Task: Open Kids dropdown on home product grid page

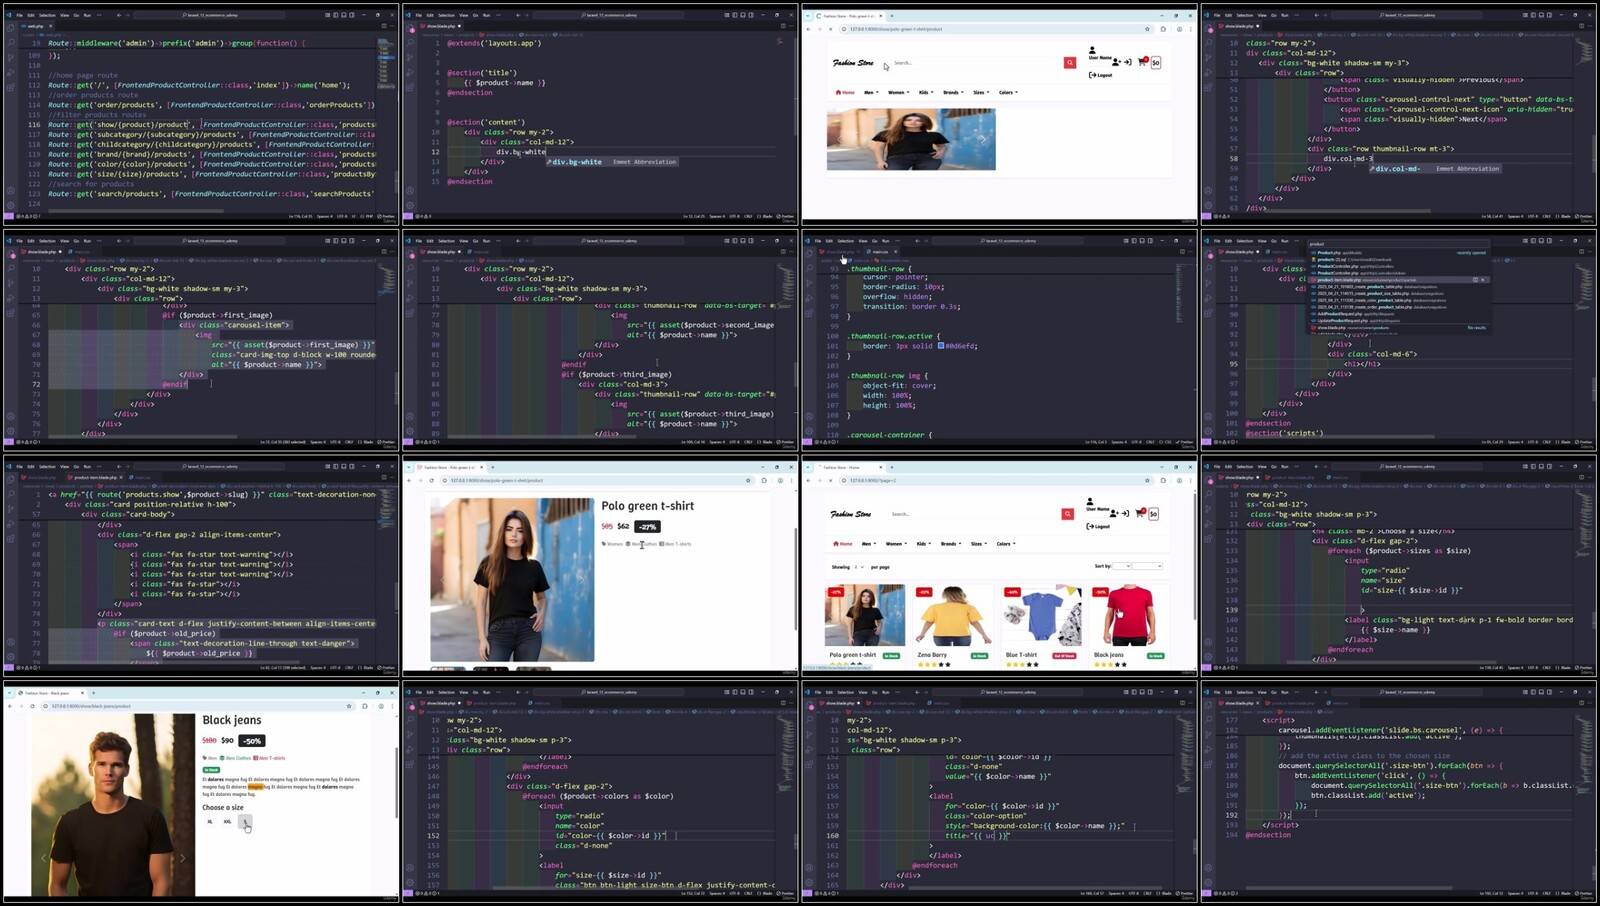Action: pos(923,544)
